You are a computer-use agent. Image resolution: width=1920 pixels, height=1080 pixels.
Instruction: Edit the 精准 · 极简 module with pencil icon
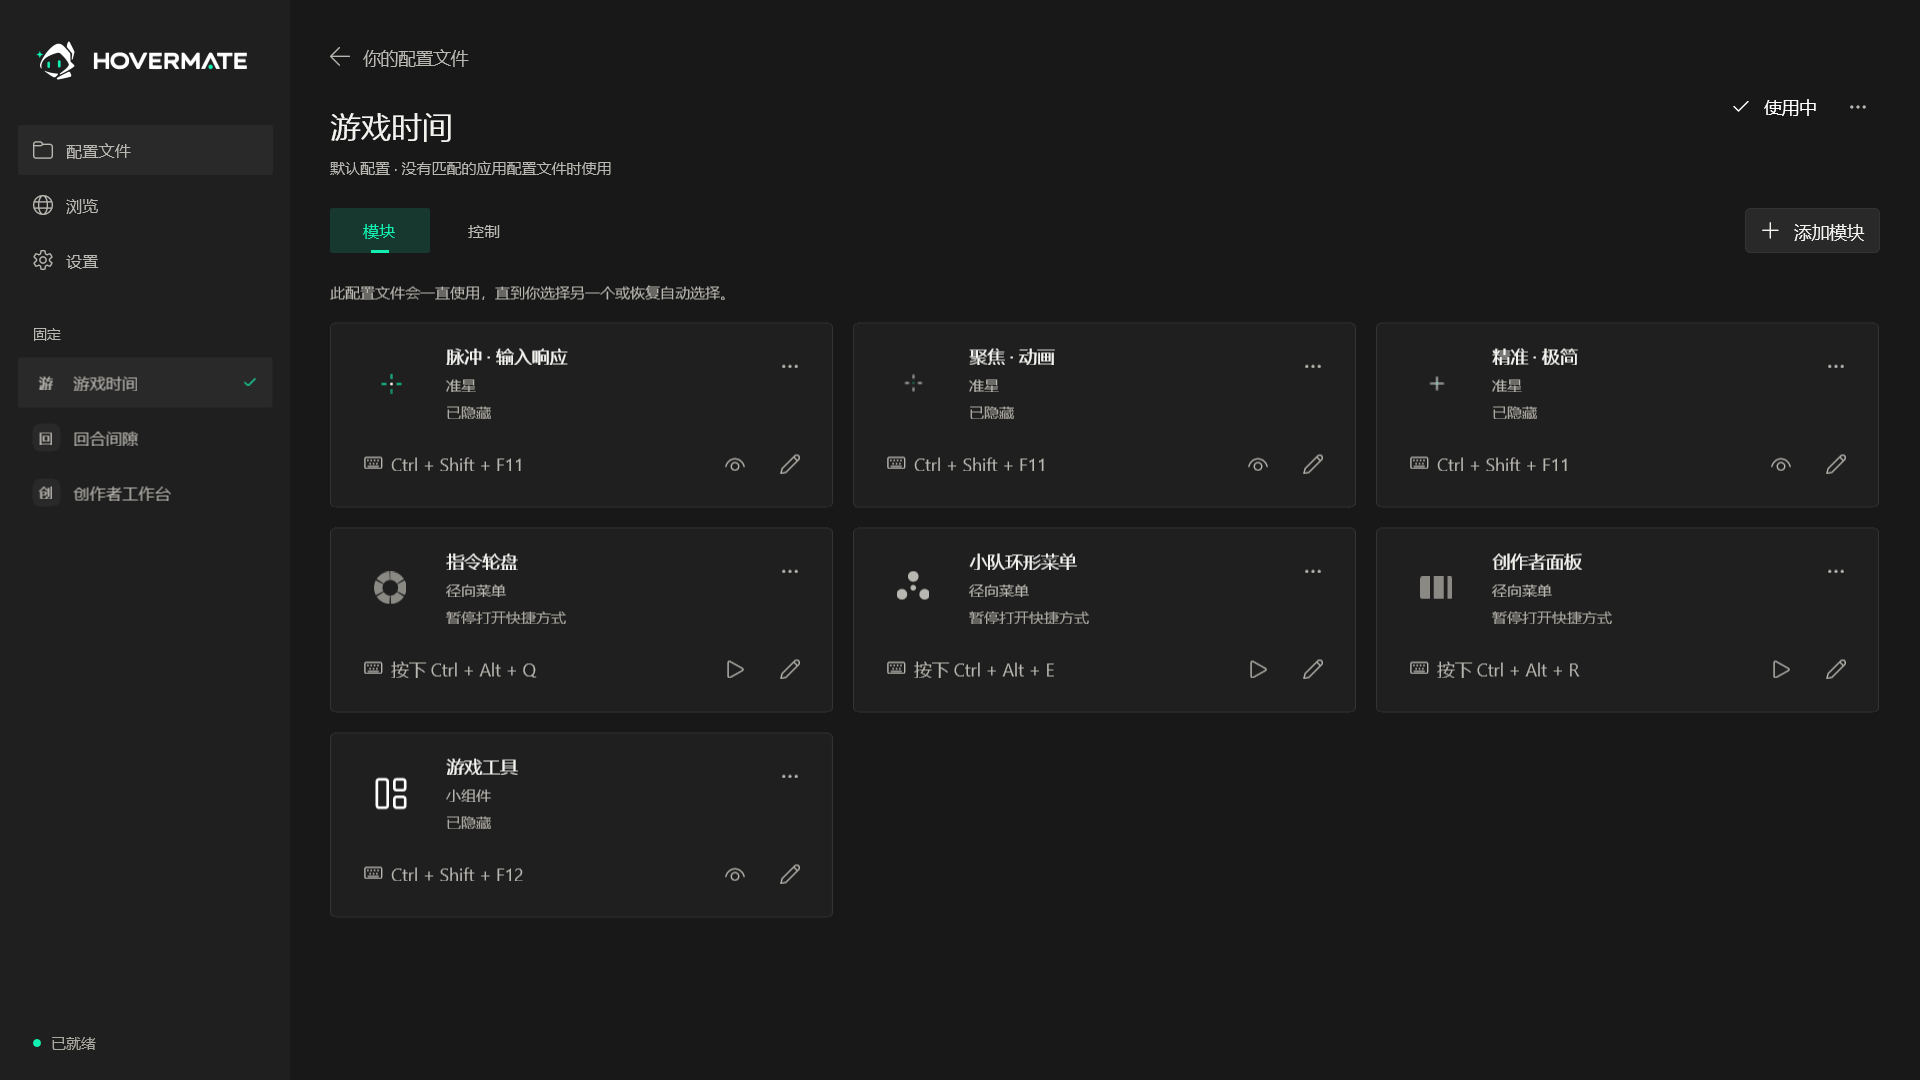click(x=1836, y=465)
